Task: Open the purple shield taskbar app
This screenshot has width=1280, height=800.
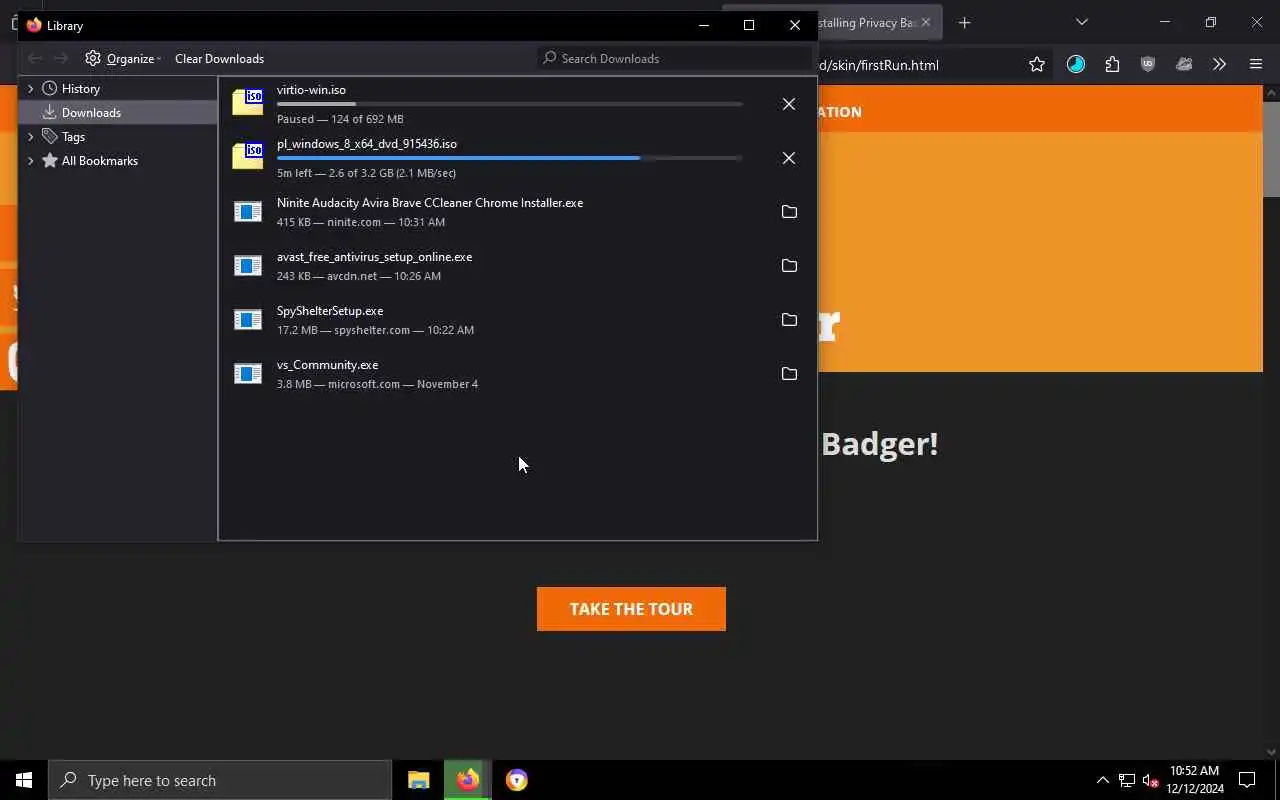Action: (517, 780)
